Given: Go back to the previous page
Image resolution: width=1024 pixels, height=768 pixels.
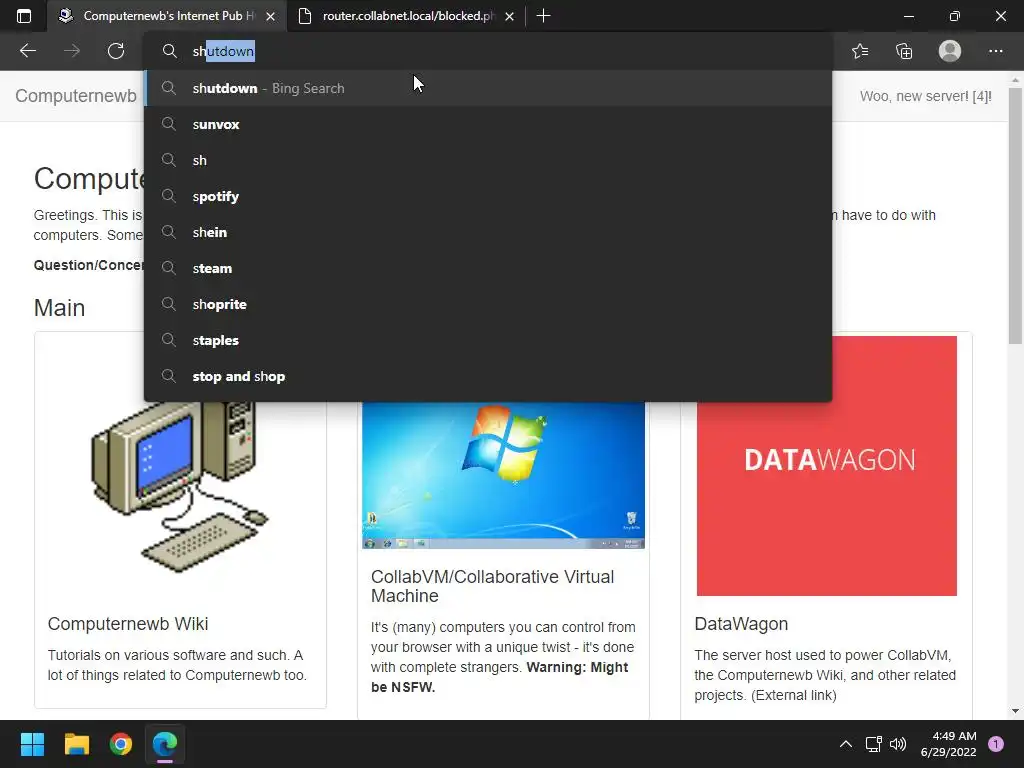Looking at the screenshot, I should pyautogui.click(x=28, y=51).
